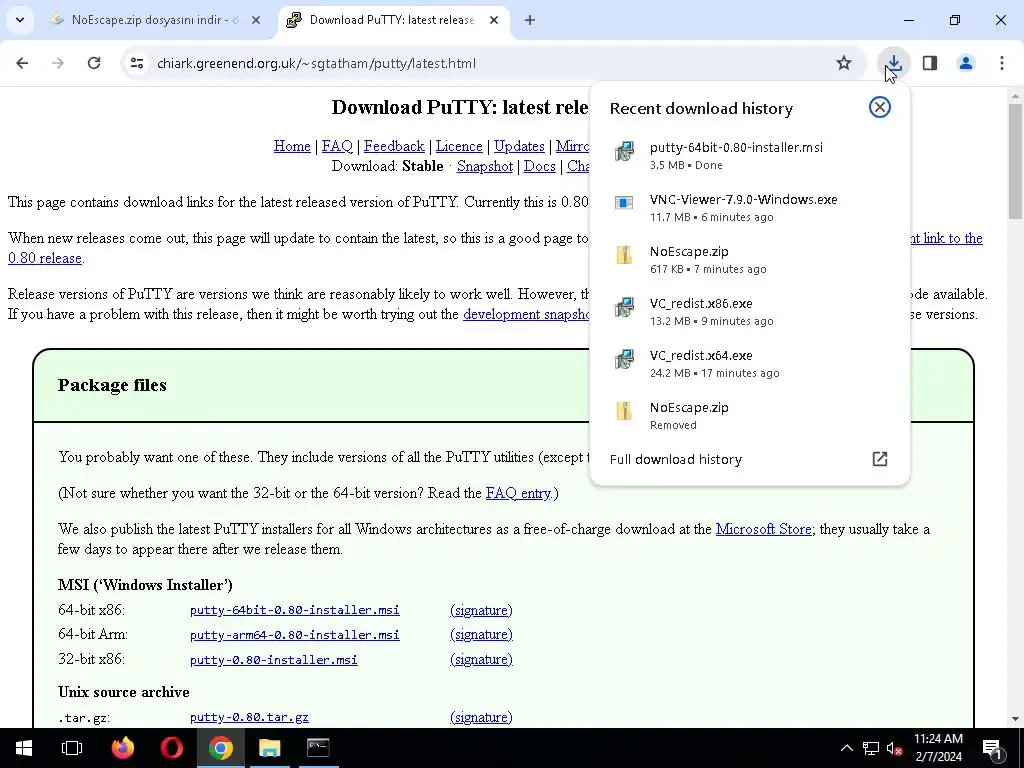Click the scrollbar down arrow
The height and width of the screenshot is (768, 1024).
tap(1015, 719)
